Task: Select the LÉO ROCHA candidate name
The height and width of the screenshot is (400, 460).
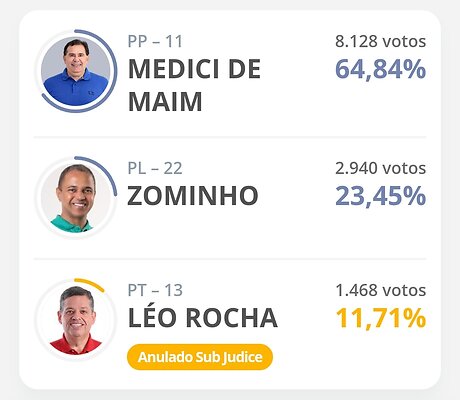Action: click(203, 317)
